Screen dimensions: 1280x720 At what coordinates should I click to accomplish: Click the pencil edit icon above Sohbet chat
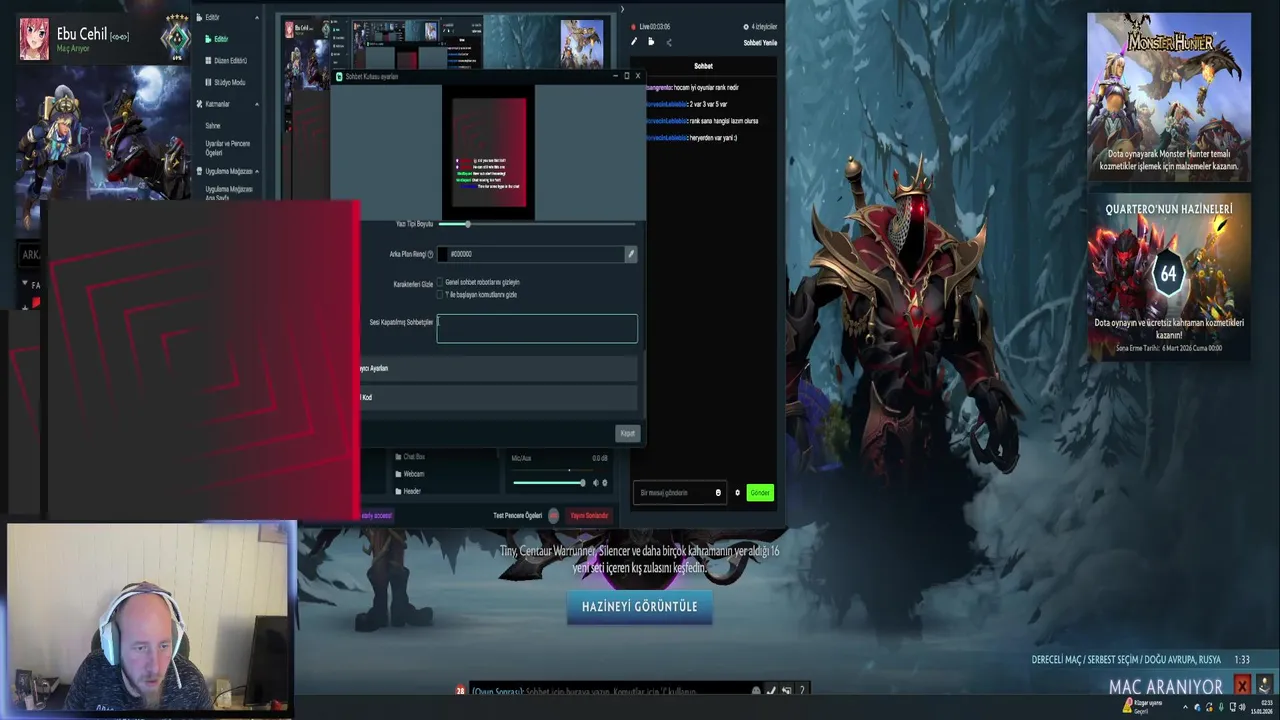(x=633, y=42)
